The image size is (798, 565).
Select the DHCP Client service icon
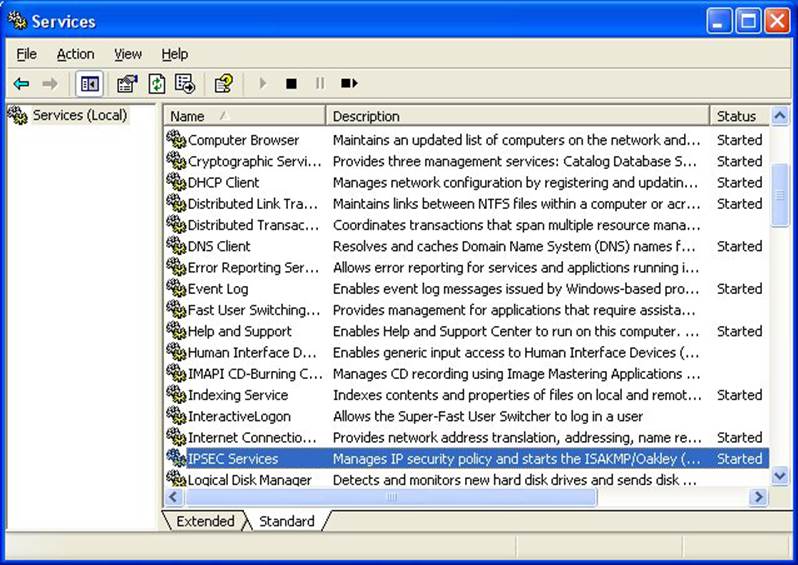coord(176,182)
